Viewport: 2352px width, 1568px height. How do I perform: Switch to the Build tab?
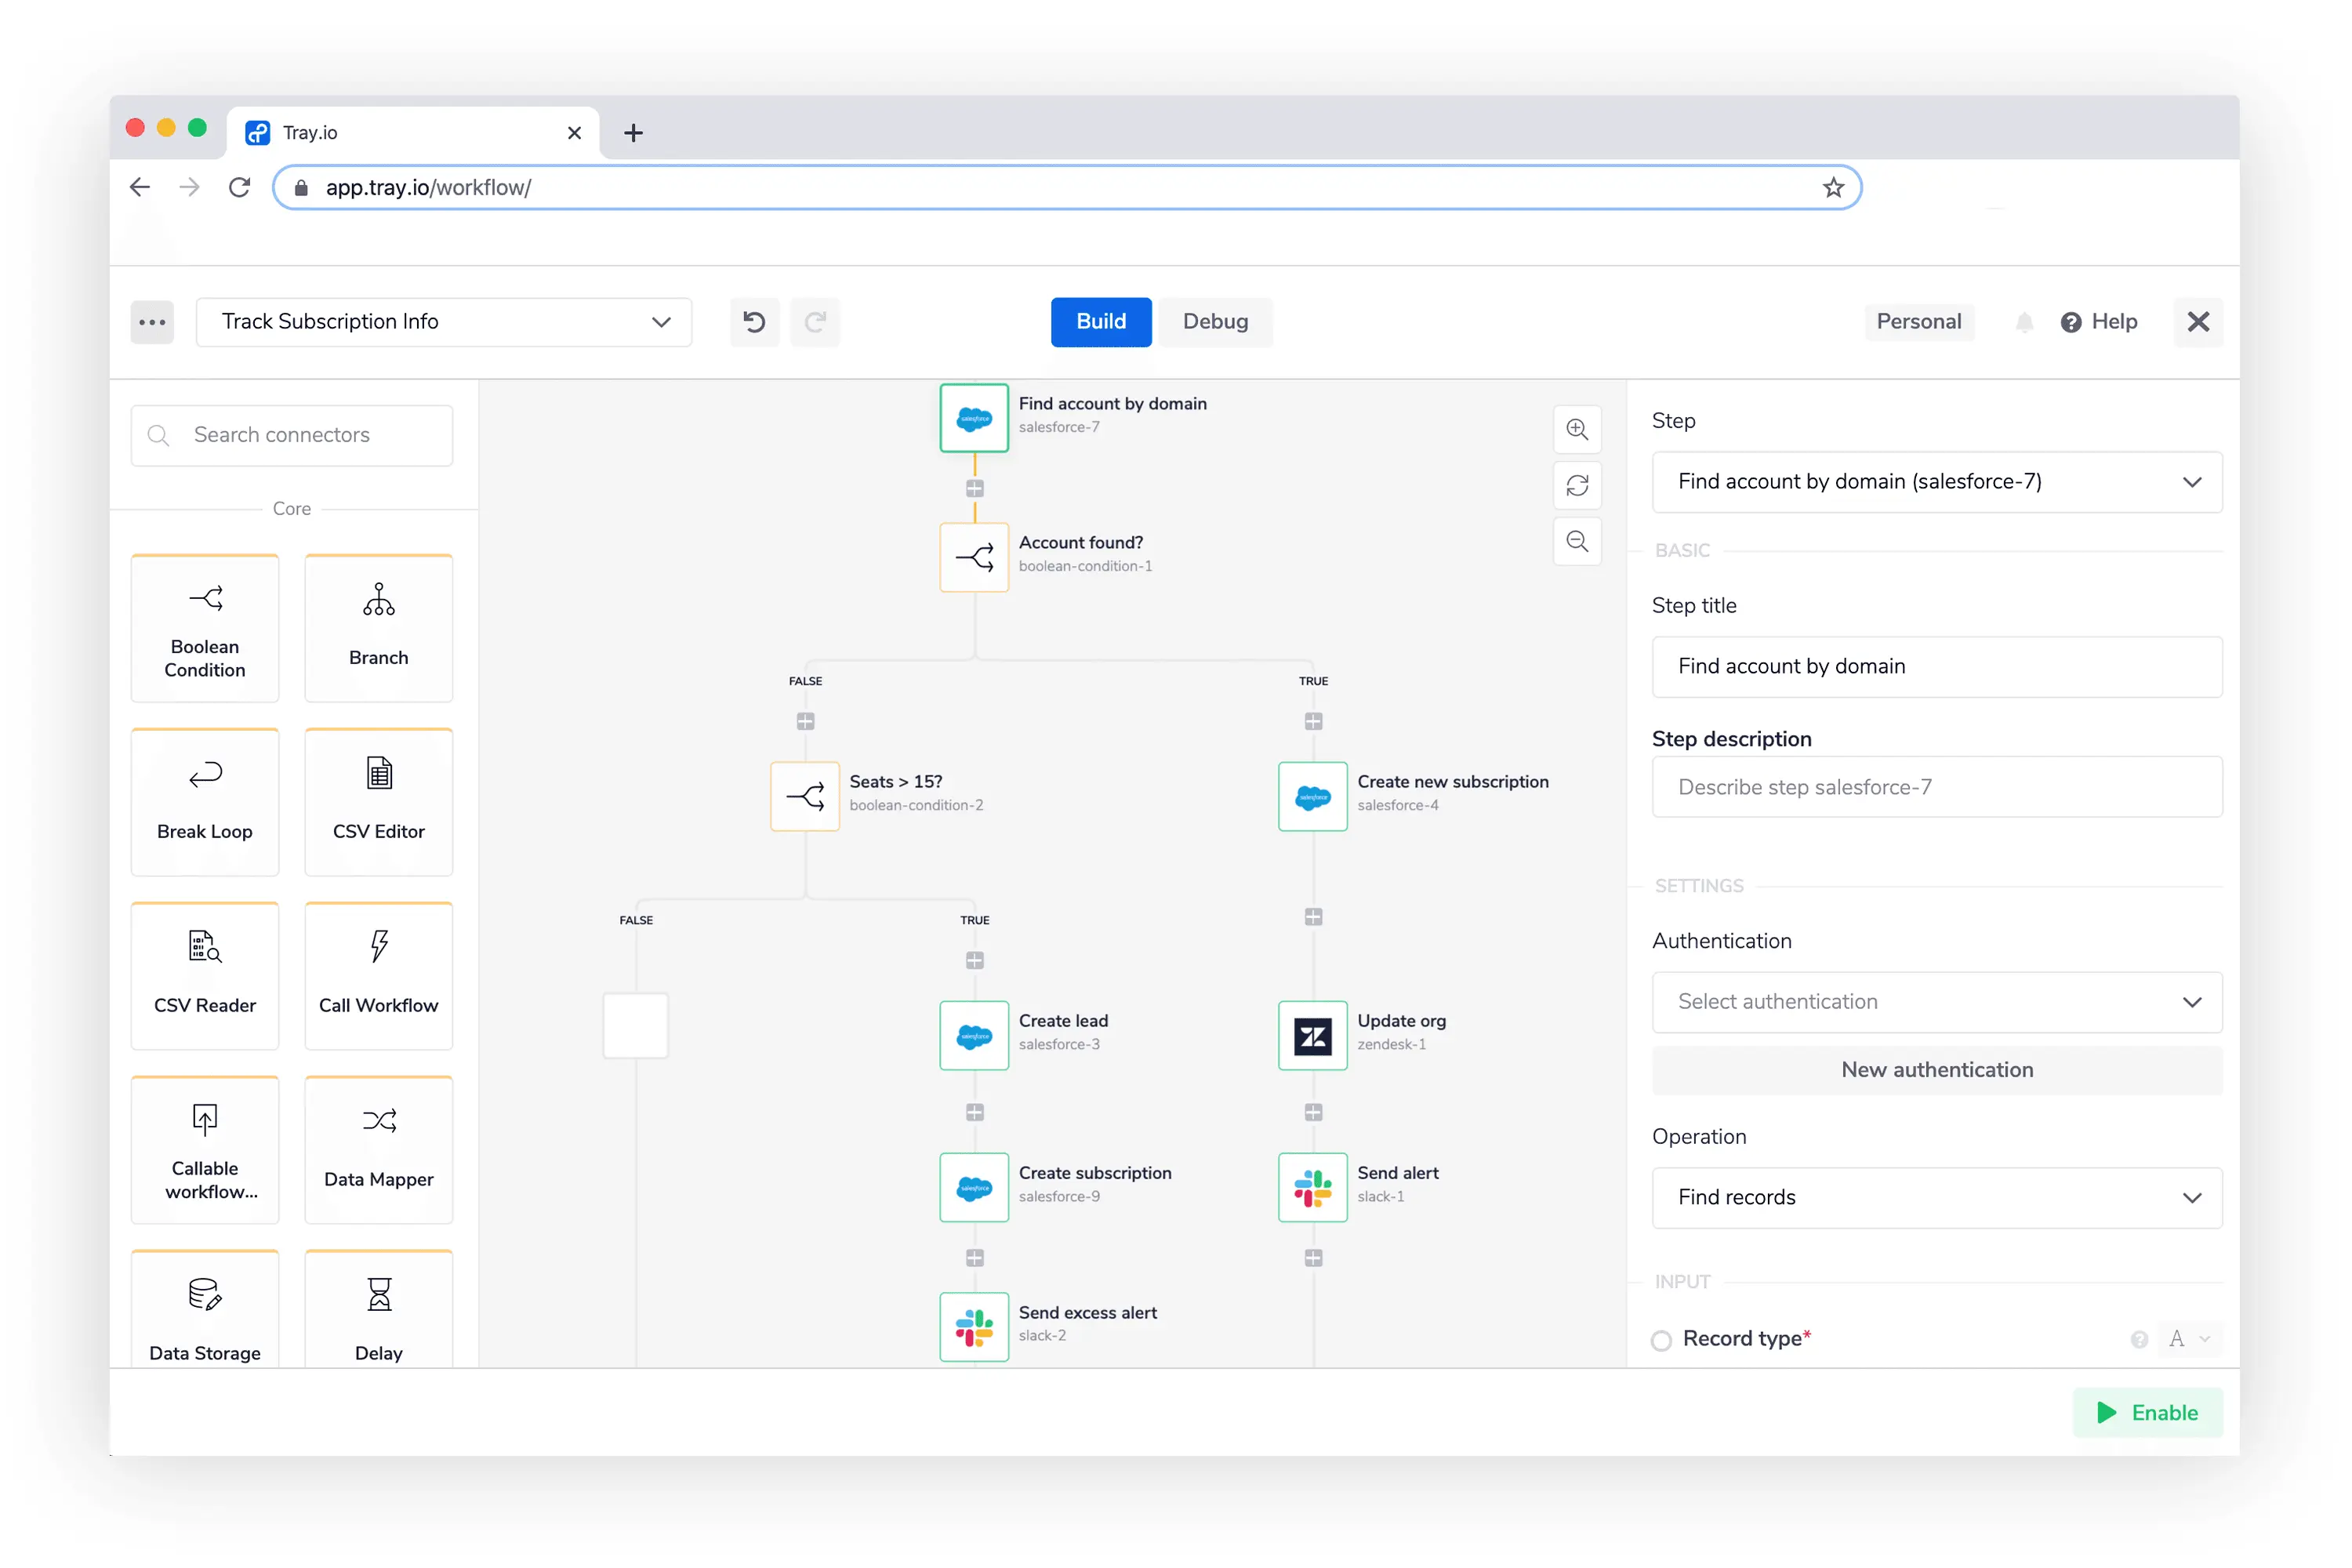point(1100,322)
